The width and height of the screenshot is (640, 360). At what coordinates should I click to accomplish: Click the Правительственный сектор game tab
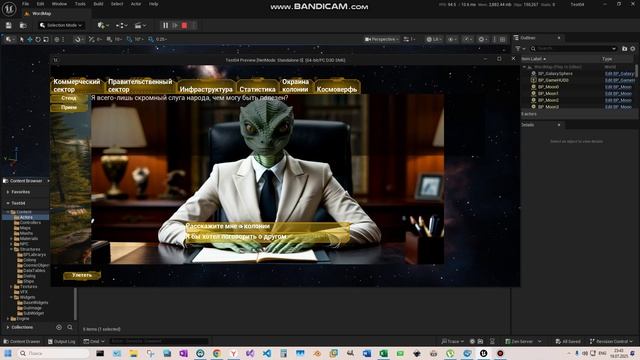(140, 85)
